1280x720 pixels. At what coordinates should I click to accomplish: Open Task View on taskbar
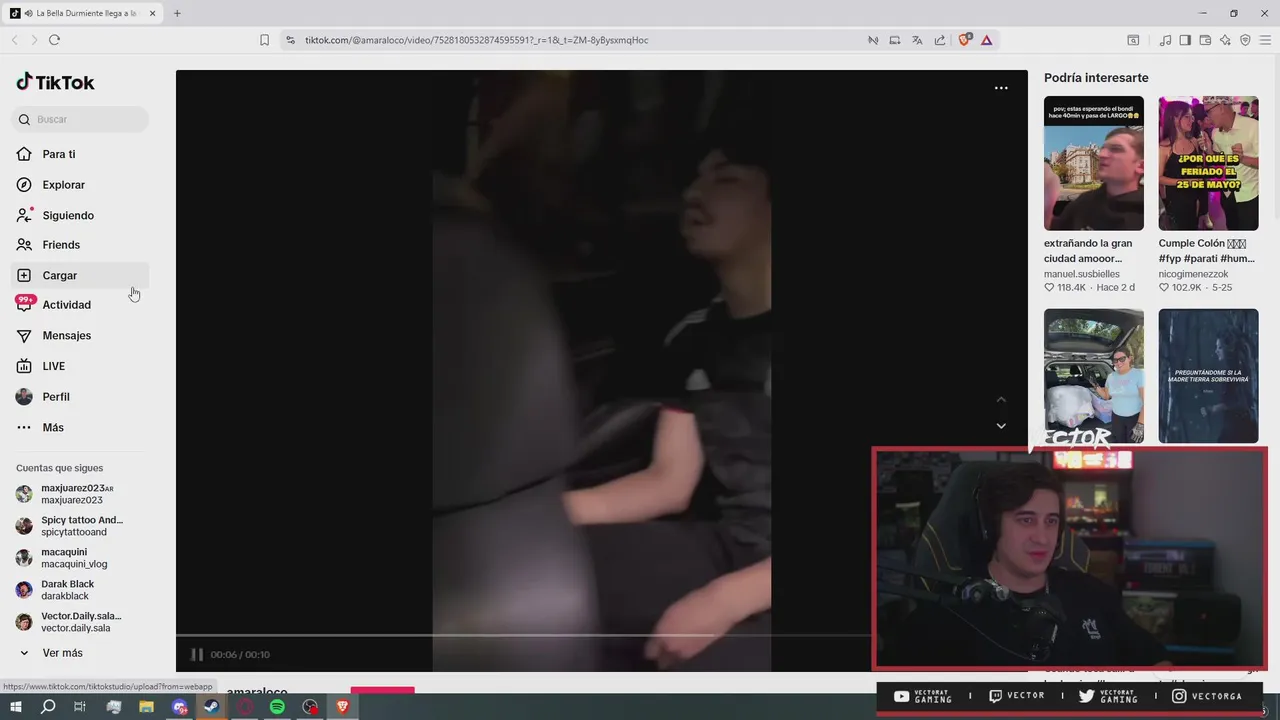tap(80, 707)
